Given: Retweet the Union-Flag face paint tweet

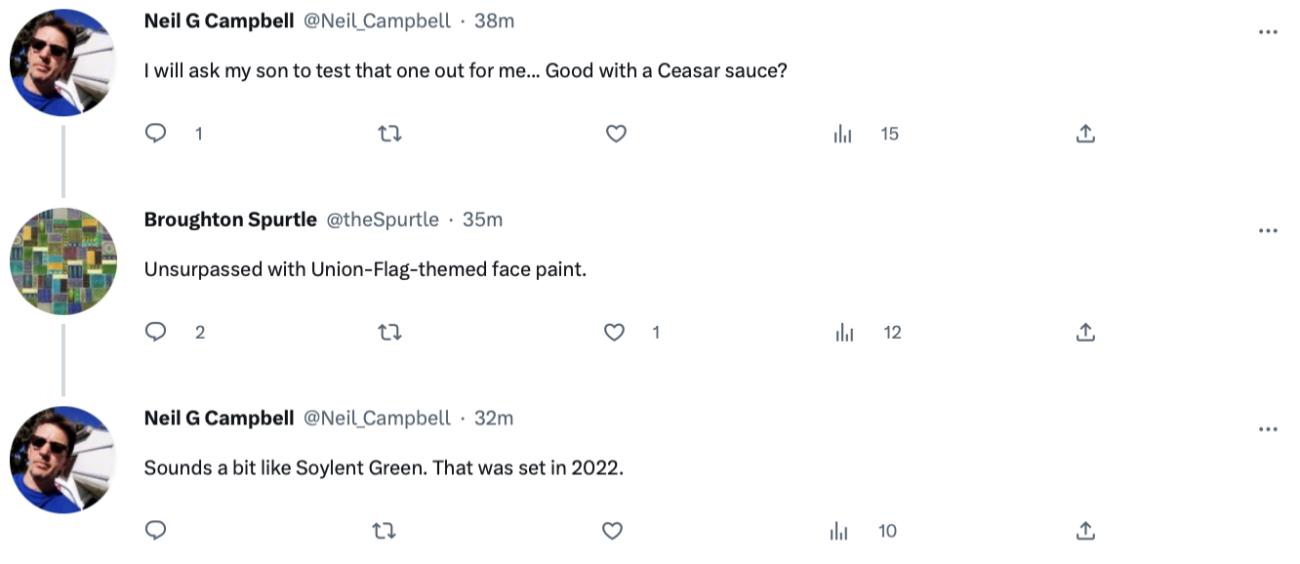Looking at the screenshot, I should click(x=388, y=332).
